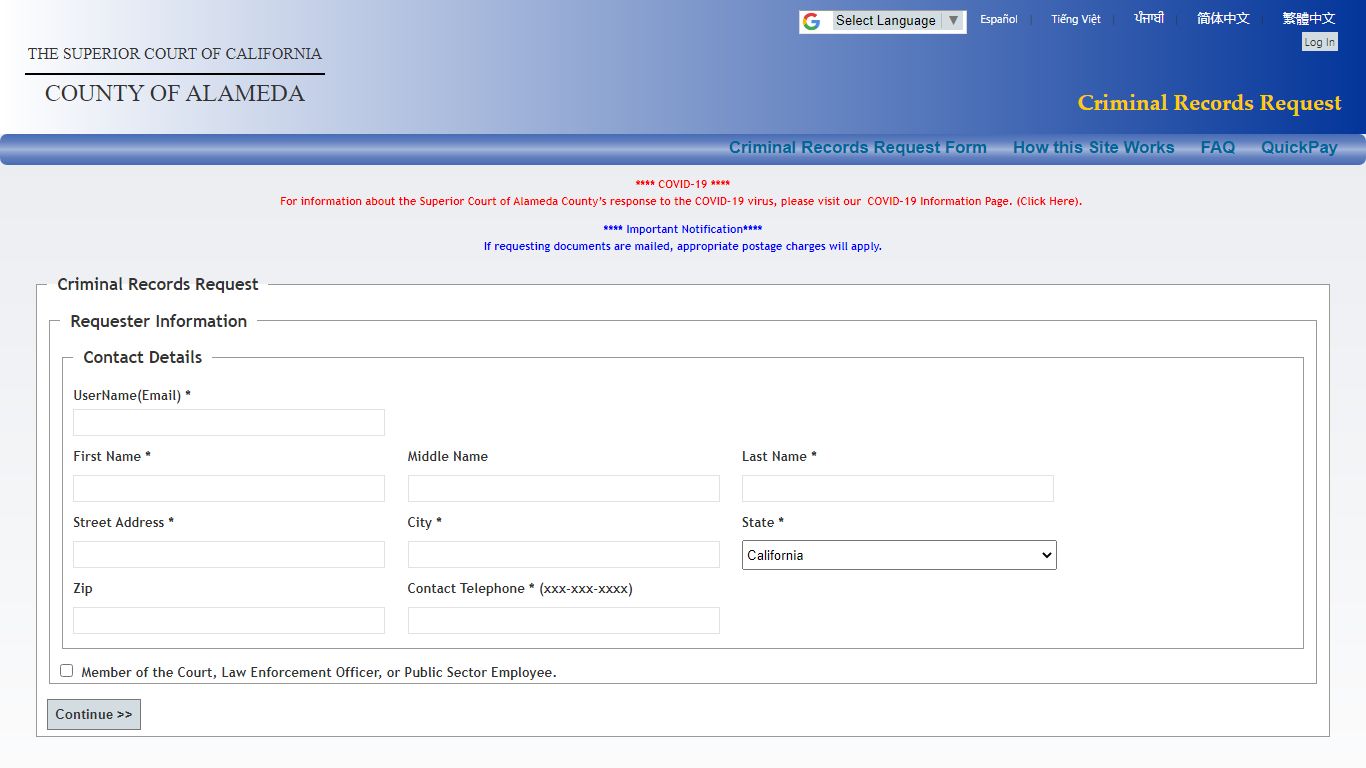This screenshot has width=1366, height=768.
Task: Switch site language to Traditional Chinese (繁體中文)
Action: click(x=1308, y=18)
